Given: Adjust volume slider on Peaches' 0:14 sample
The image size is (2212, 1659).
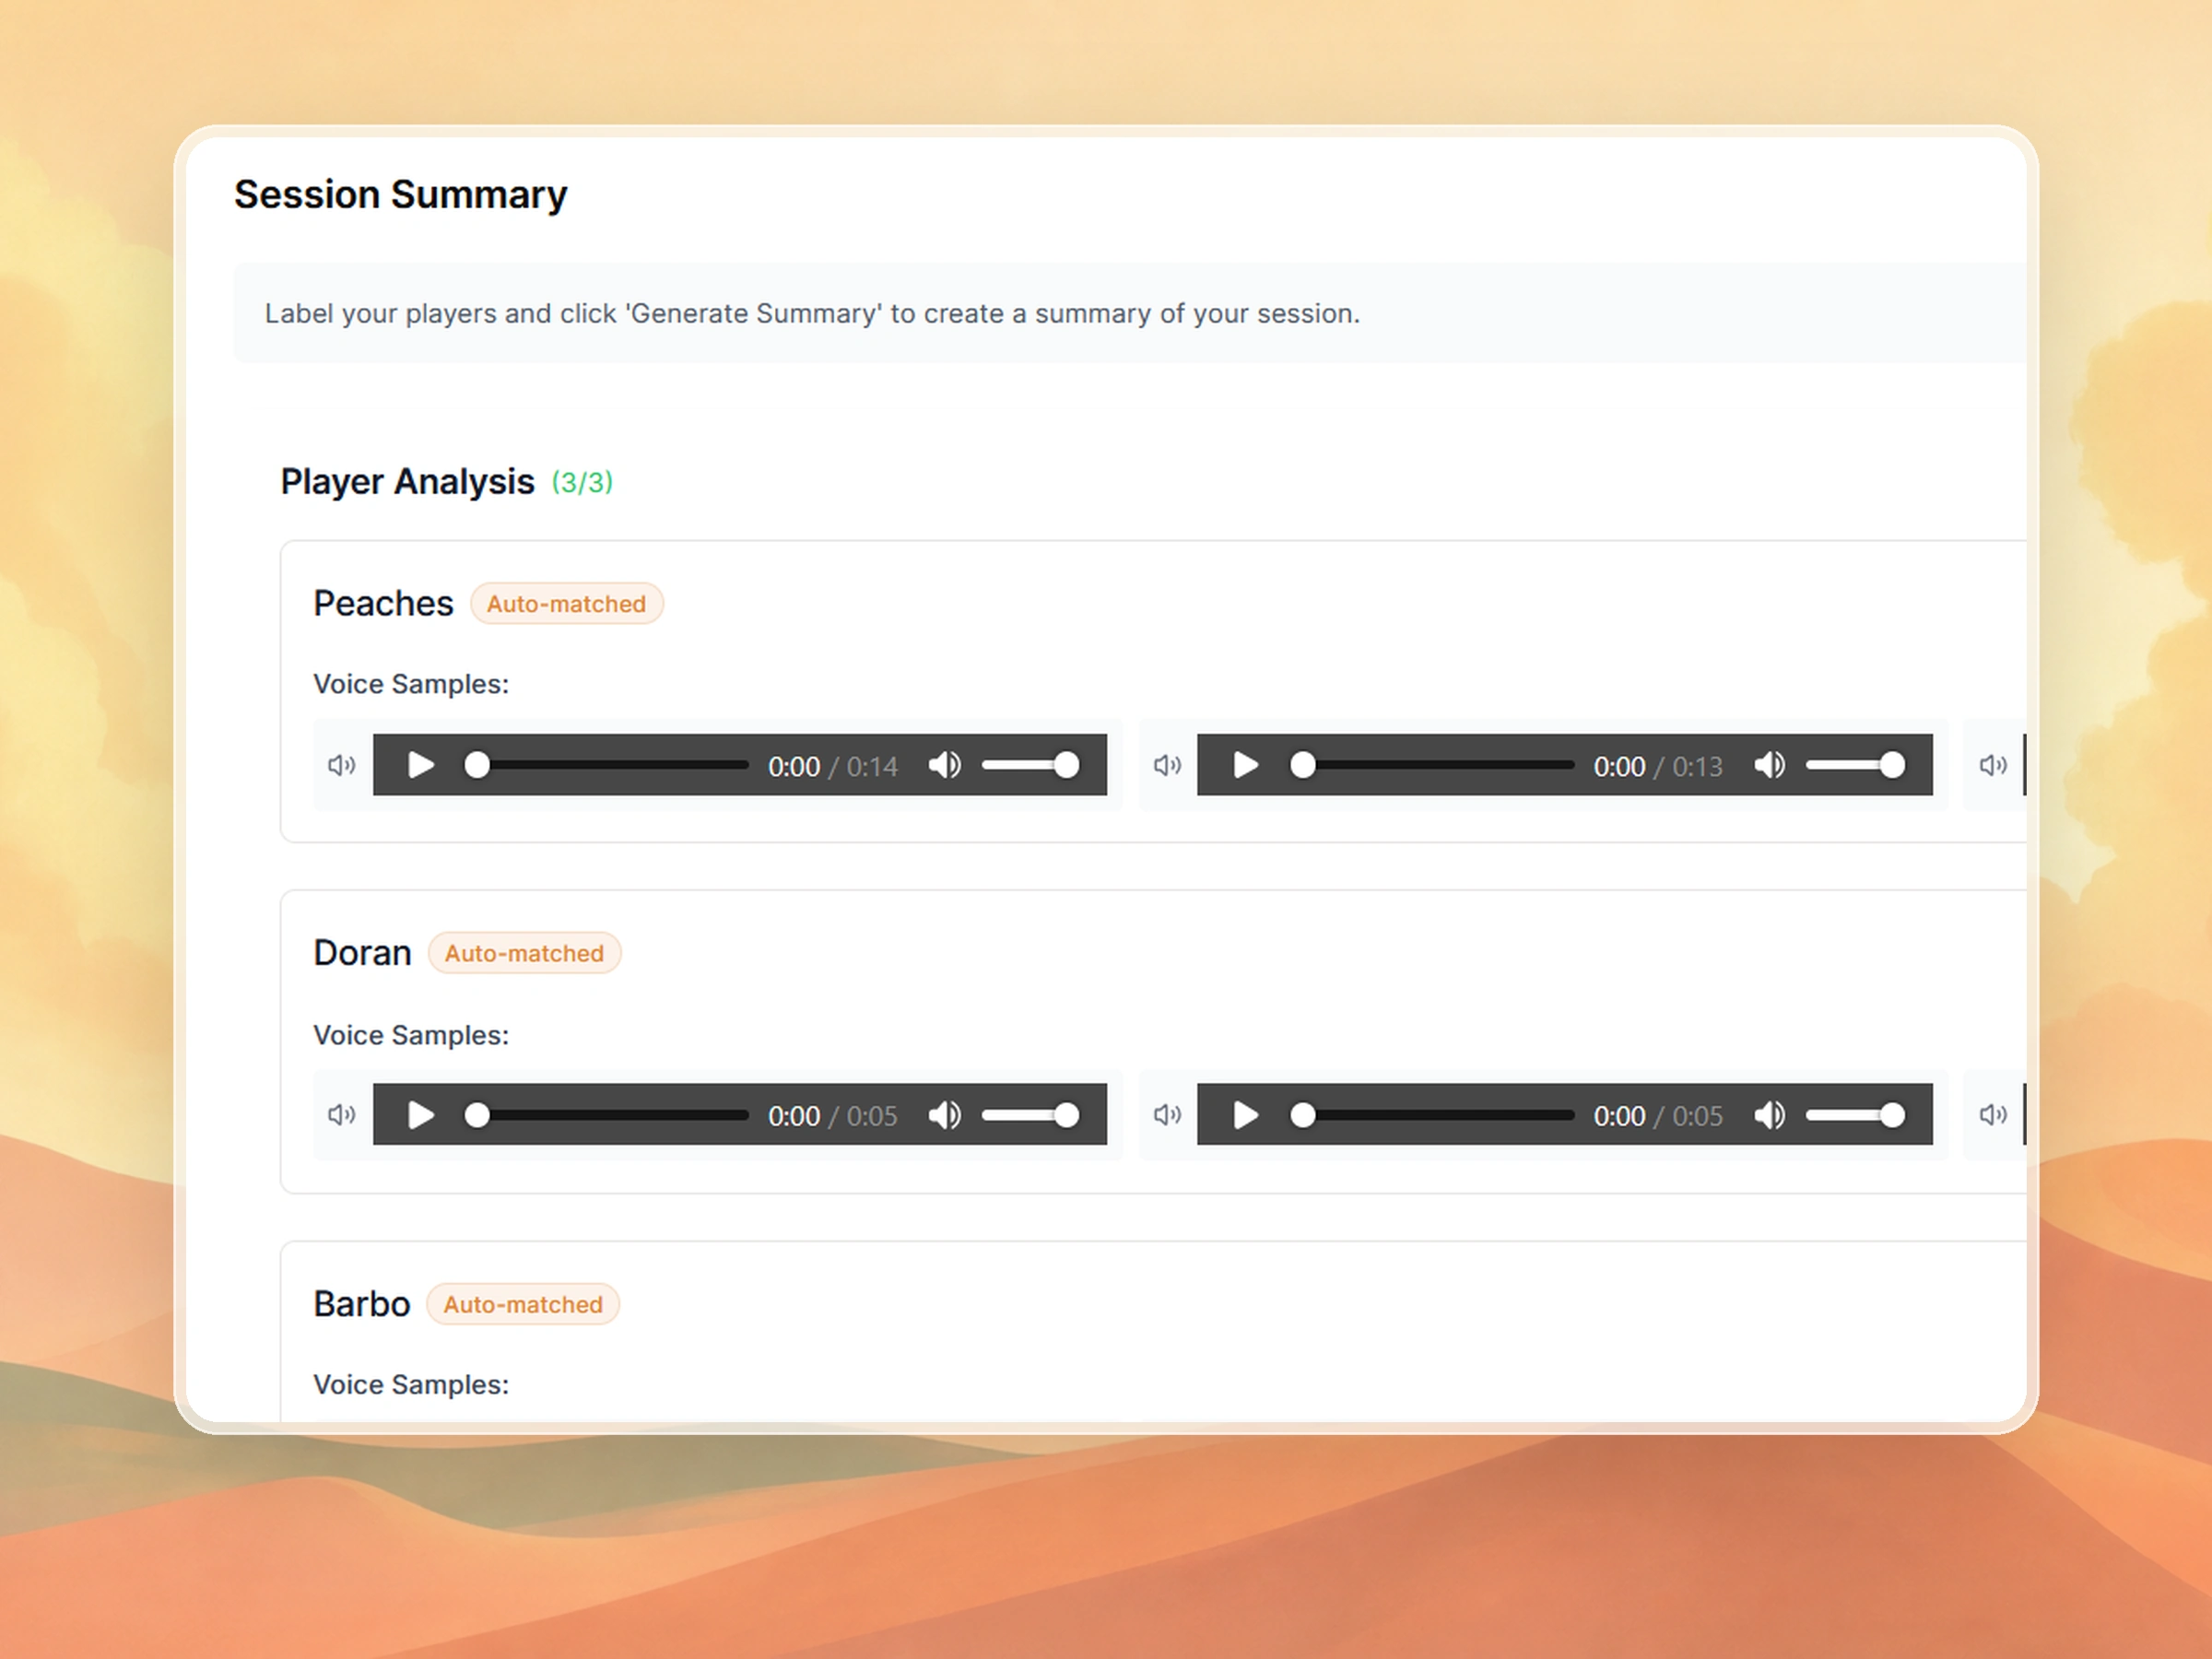Looking at the screenshot, I should 1031,766.
